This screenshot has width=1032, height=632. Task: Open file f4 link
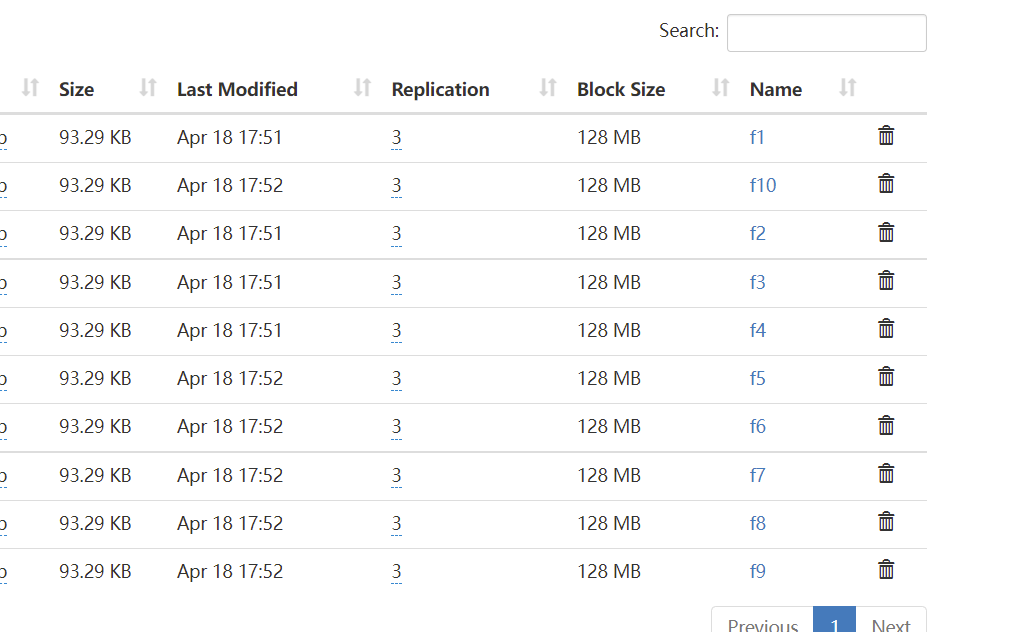(757, 330)
